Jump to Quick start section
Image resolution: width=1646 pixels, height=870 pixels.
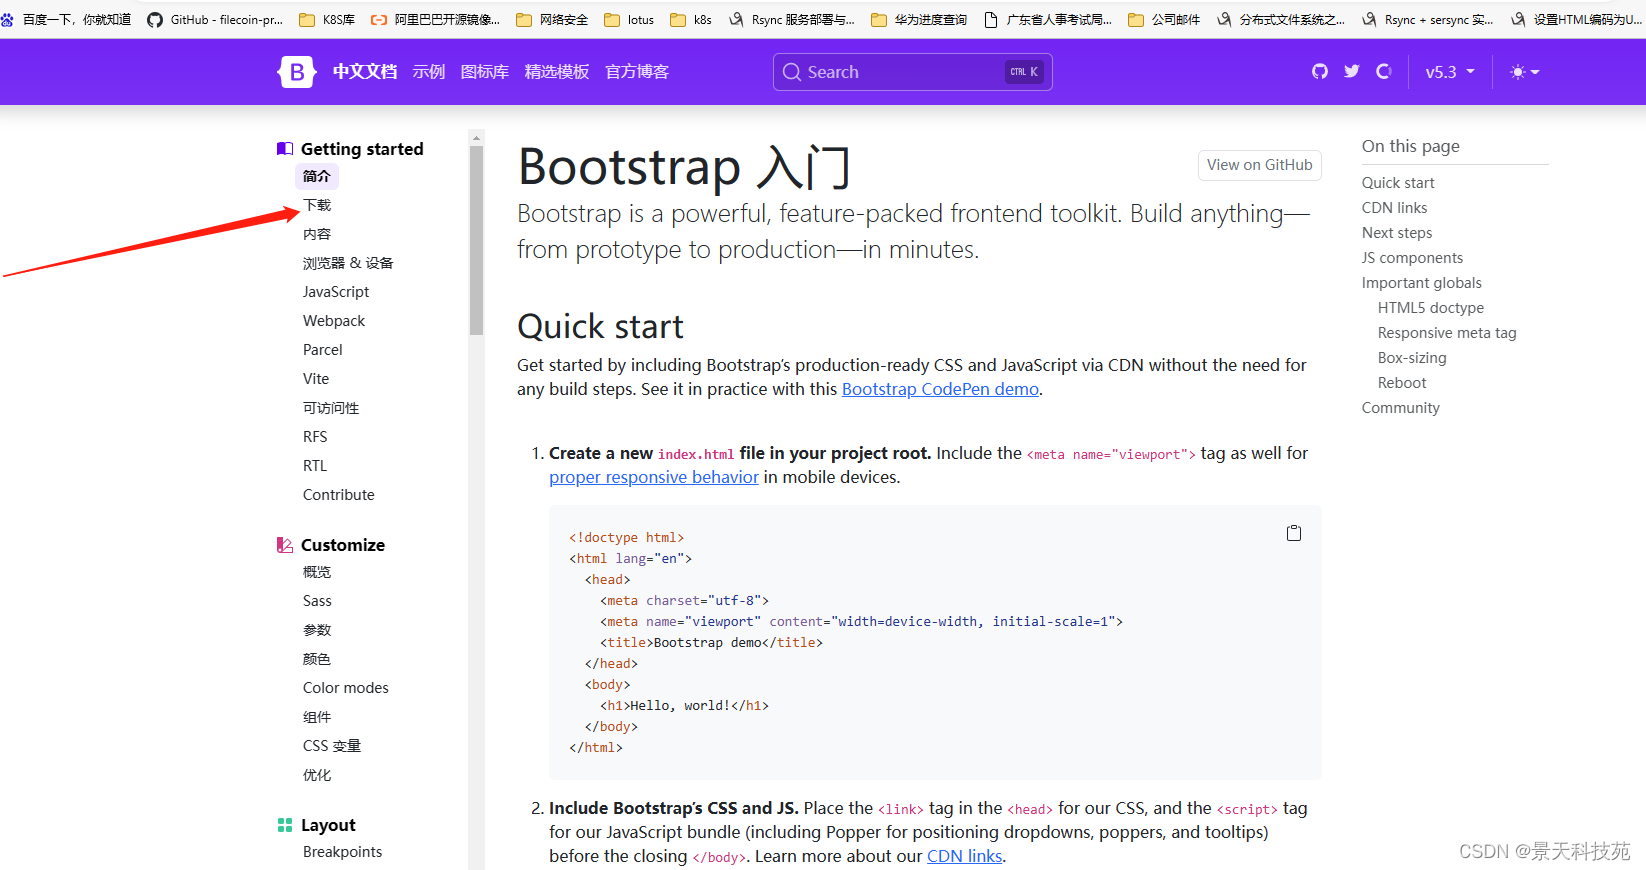tap(1398, 183)
